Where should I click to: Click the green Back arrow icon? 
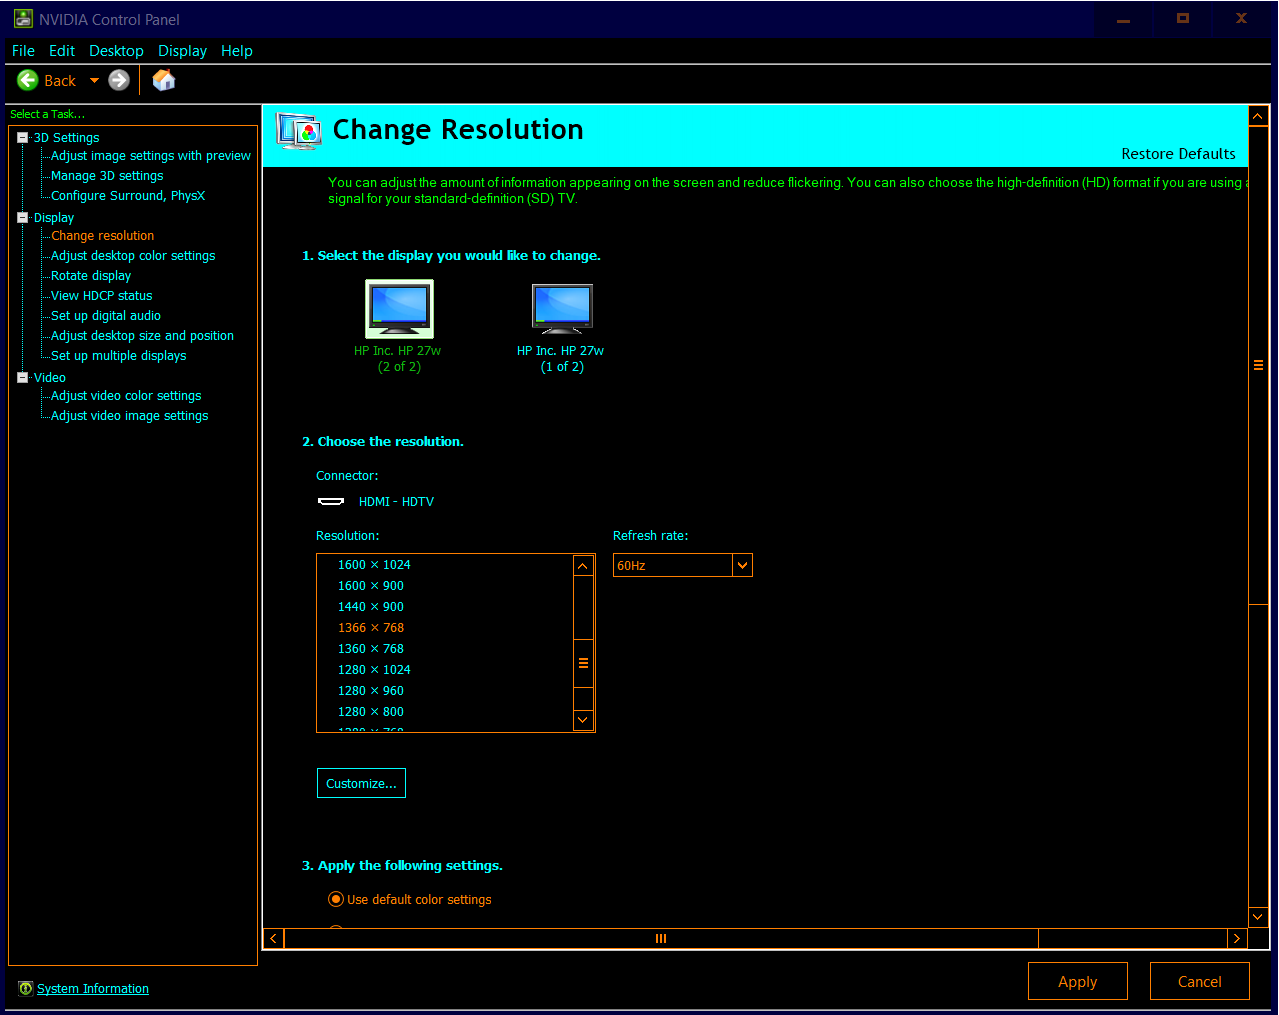click(x=28, y=80)
